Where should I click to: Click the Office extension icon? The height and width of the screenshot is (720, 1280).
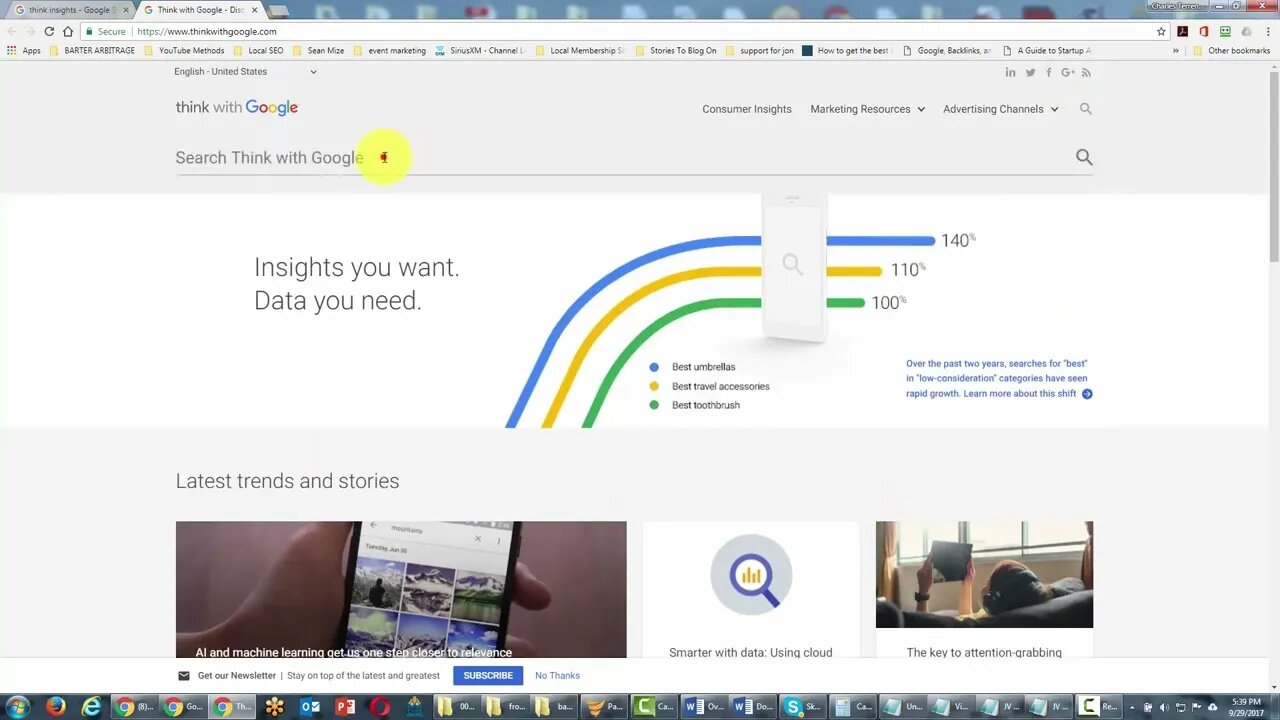coord(1204,31)
